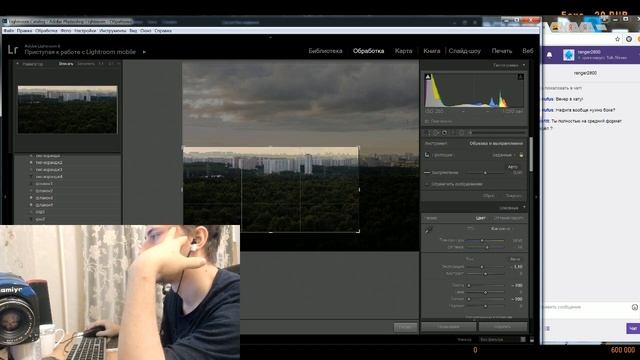Image resolution: width=640 pixels, height=360 pixels.
Task: Click 'Сброс' in the crop panel
Action: click(x=489, y=196)
